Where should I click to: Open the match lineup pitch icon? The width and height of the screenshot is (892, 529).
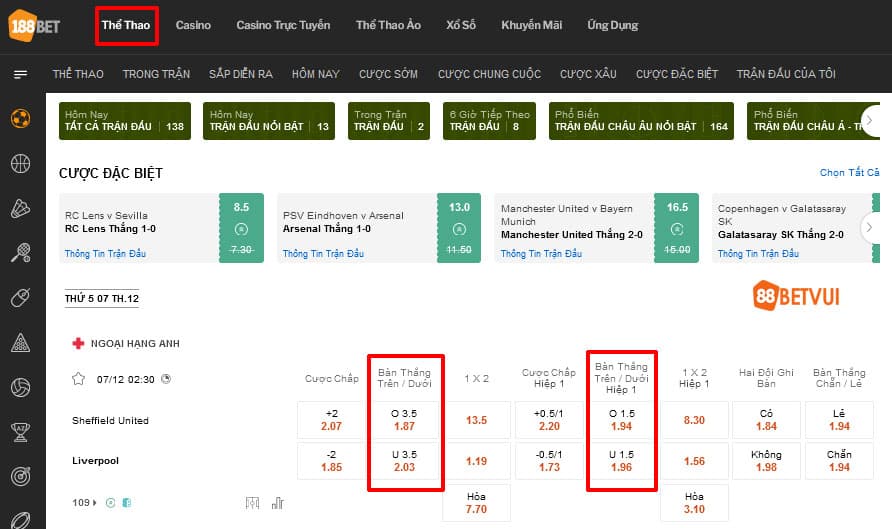253,503
